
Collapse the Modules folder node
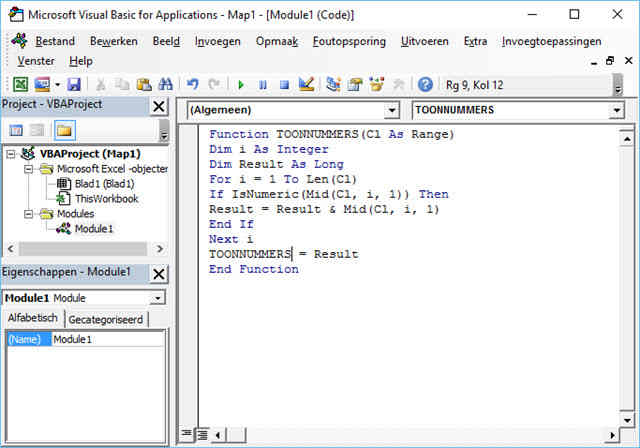click(28, 214)
